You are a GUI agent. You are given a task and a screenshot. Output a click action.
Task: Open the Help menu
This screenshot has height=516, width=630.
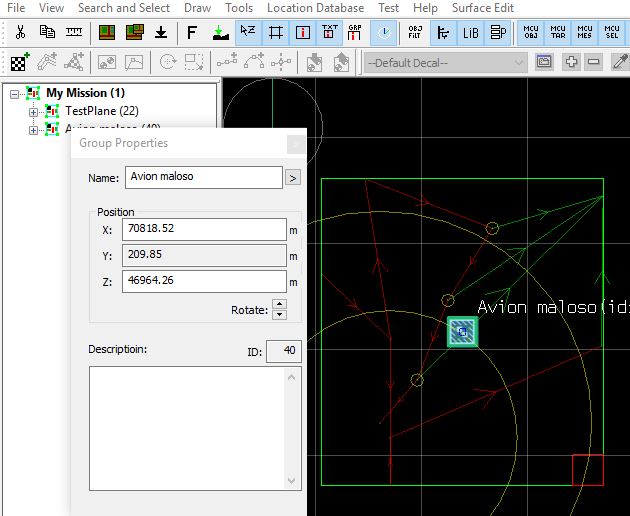click(425, 8)
